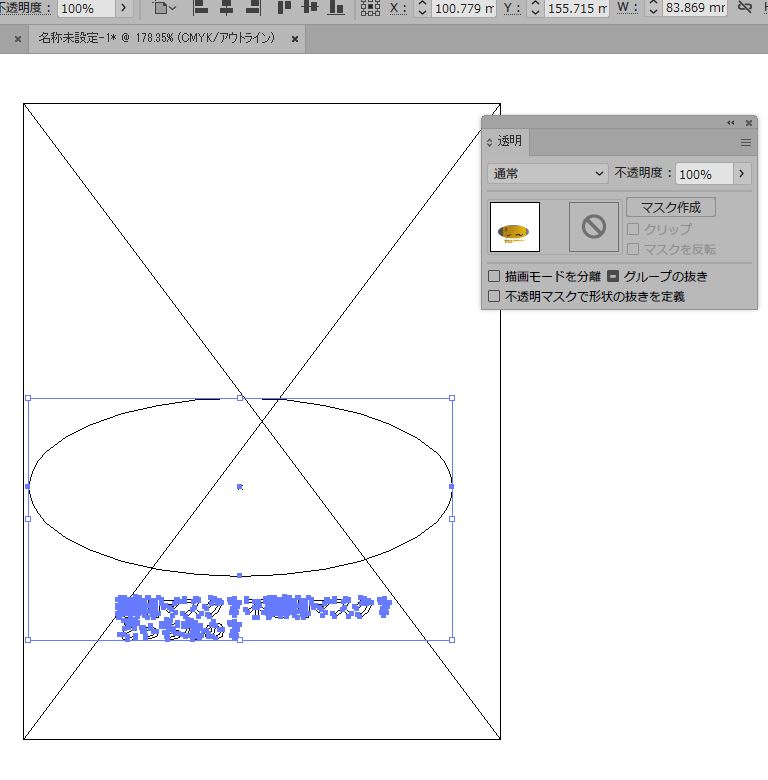Open the align-to dropdown in the control bar
768x780 pixels.
164,8
